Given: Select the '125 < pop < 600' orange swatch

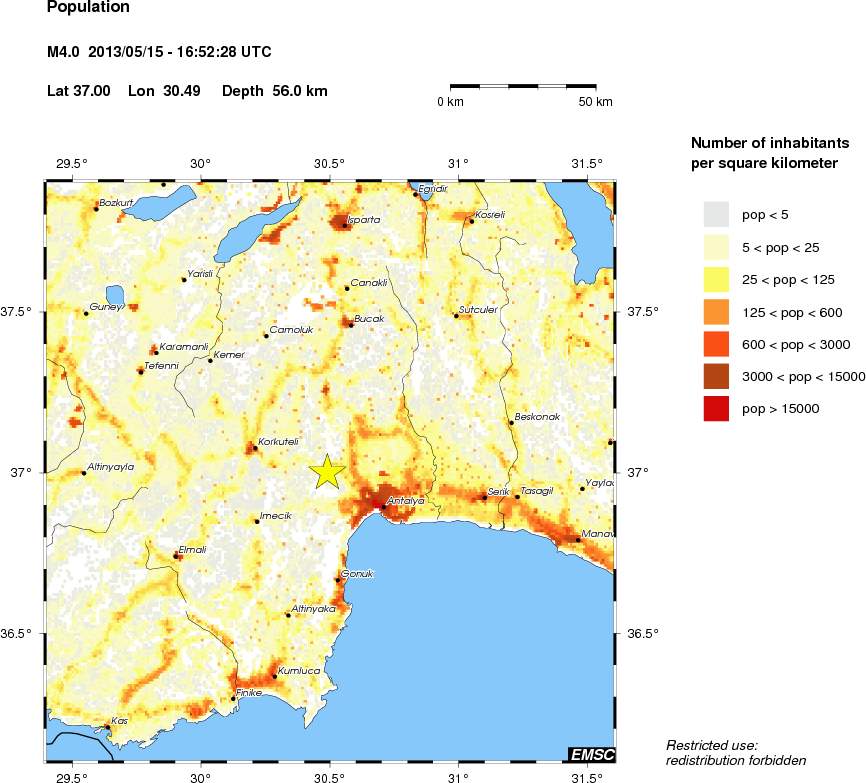Looking at the screenshot, I should pyautogui.click(x=716, y=312).
